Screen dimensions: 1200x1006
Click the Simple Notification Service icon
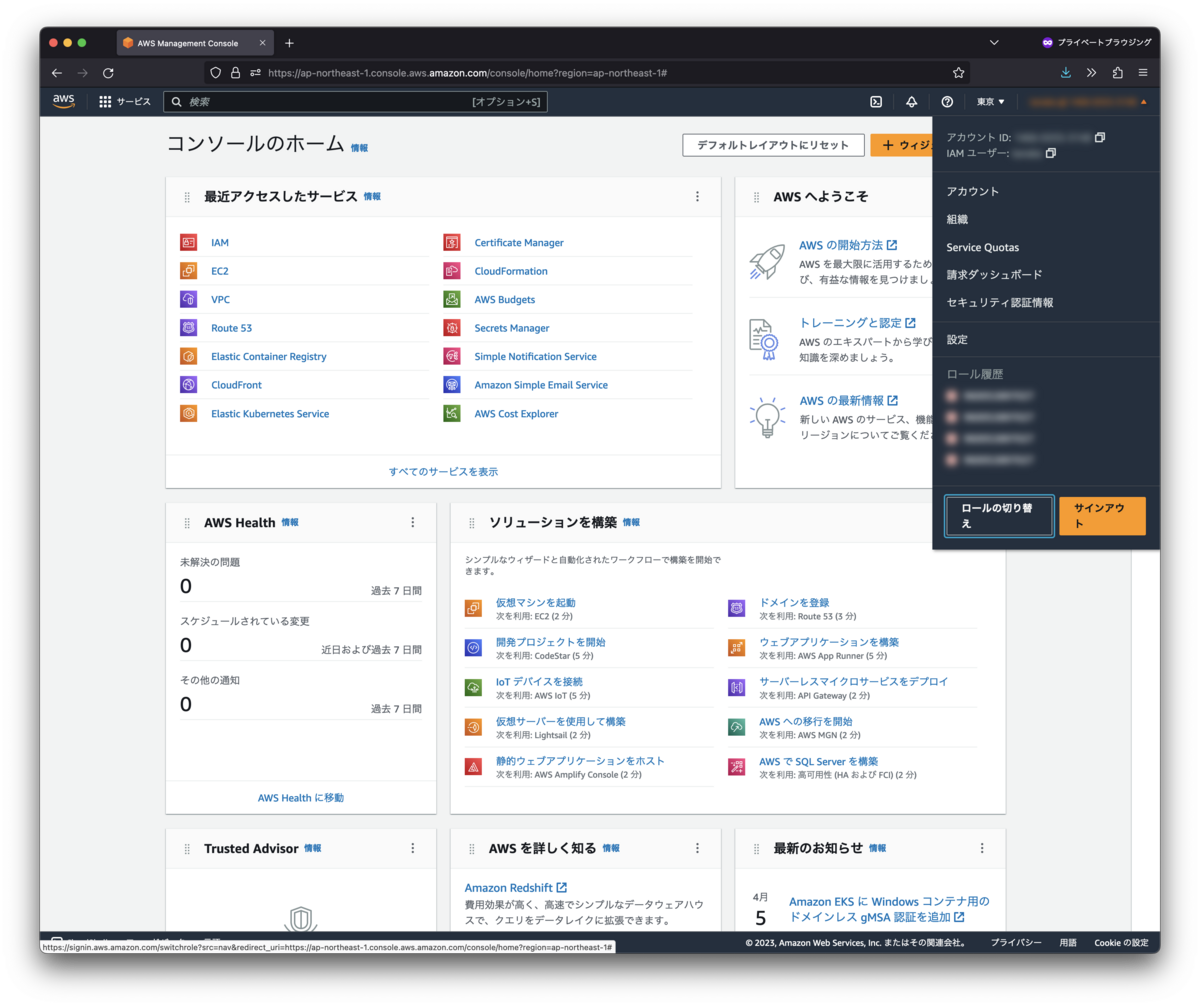[452, 356]
